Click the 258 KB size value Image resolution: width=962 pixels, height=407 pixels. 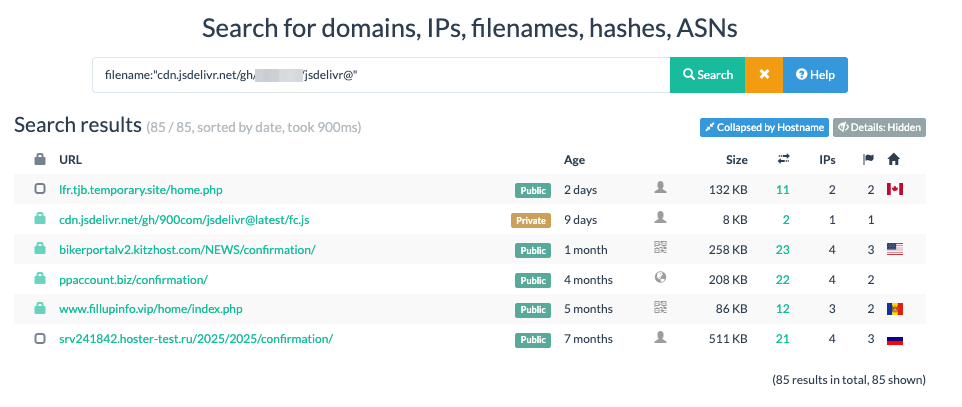pos(728,250)
